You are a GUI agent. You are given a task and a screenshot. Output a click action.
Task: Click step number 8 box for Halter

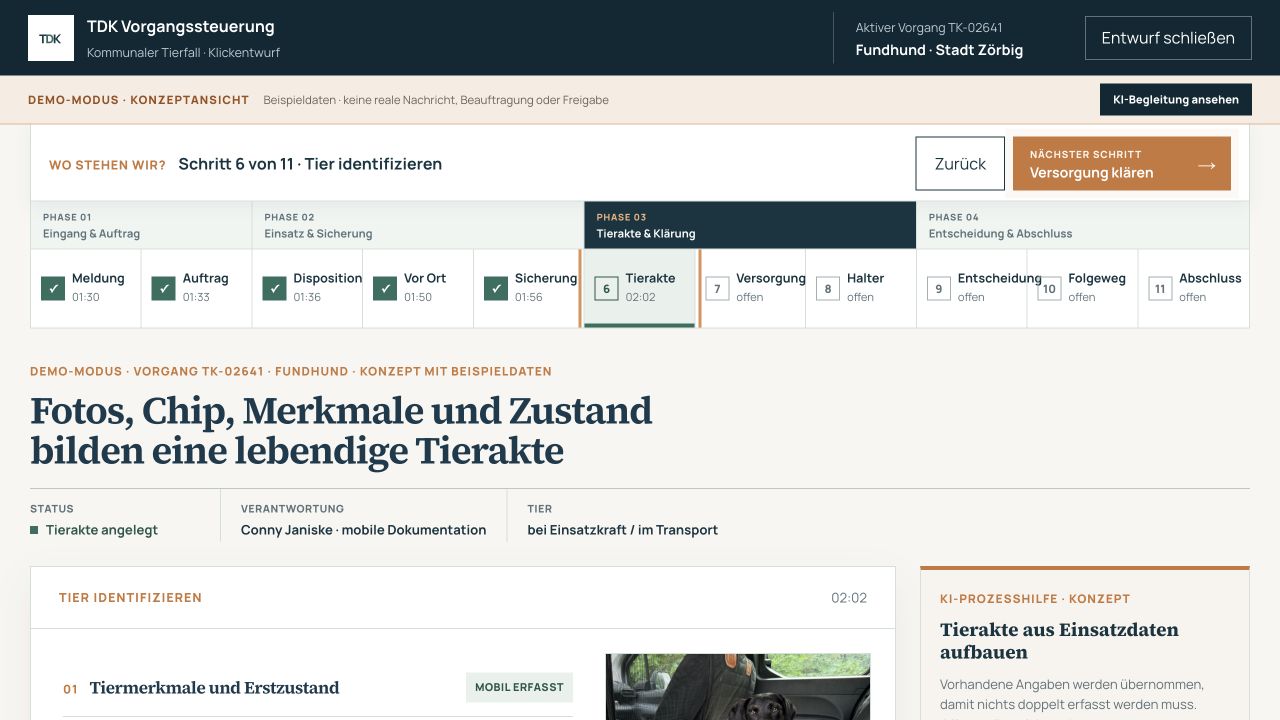click(828, 288)
